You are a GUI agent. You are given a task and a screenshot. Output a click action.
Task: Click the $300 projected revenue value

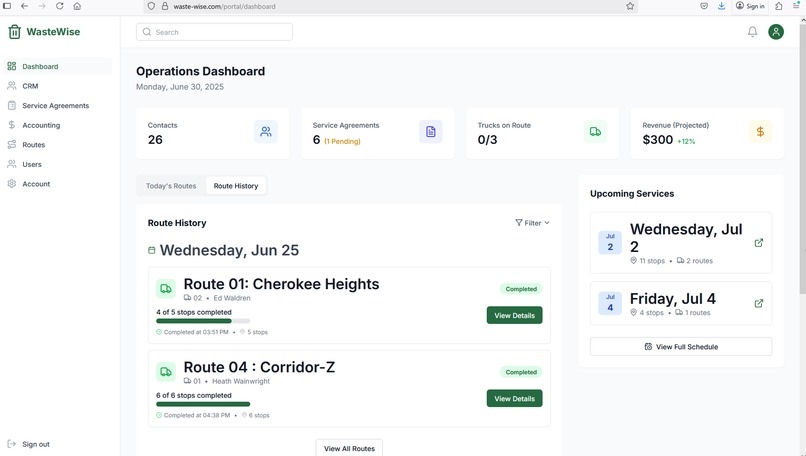[x=657, y=140]
